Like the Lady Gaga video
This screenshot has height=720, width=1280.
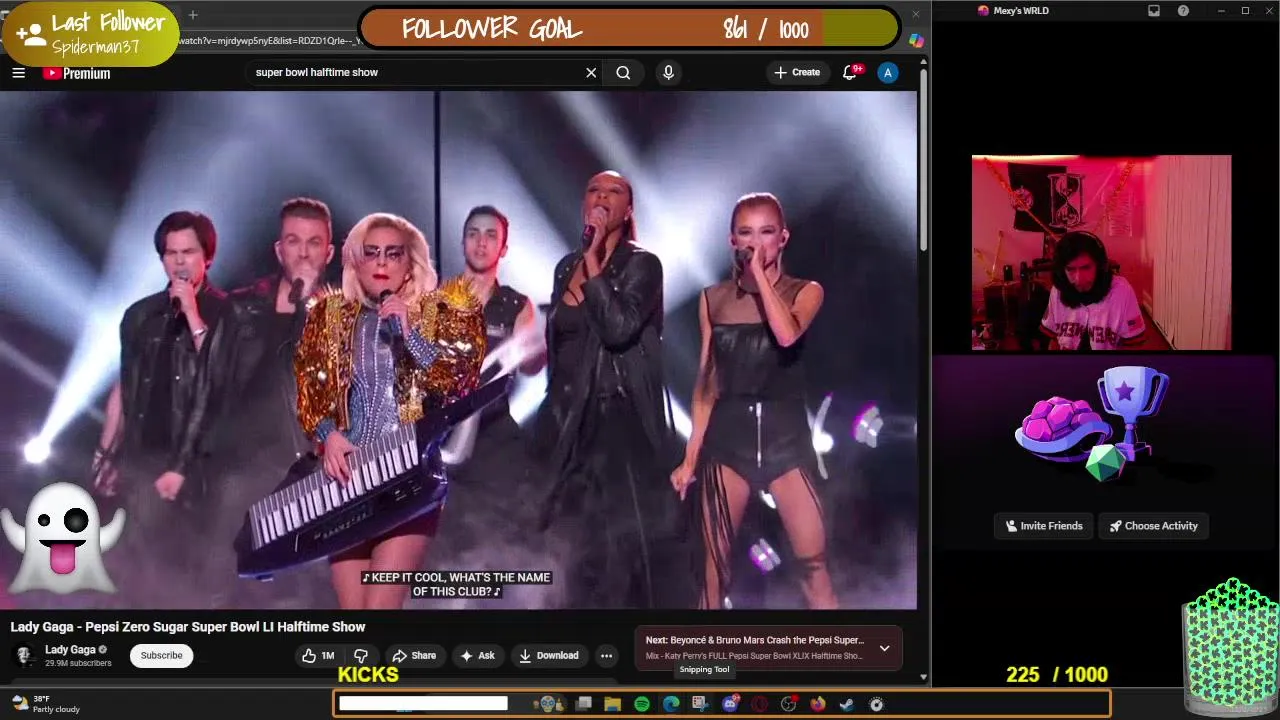click(318, 656)
